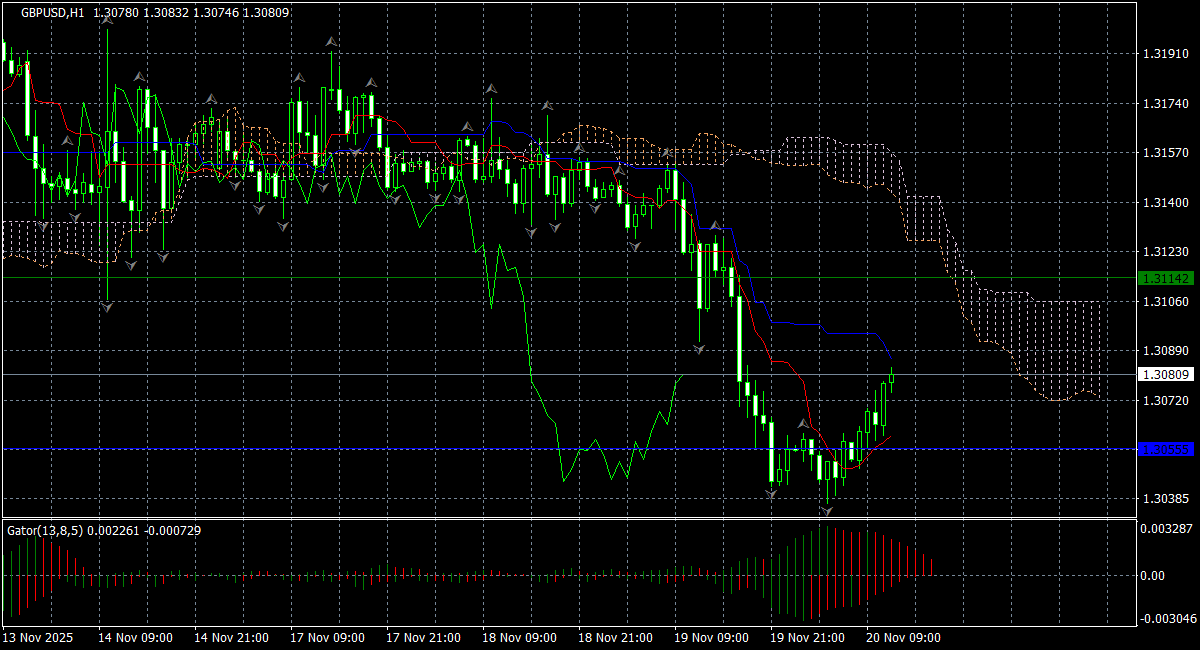Click the 20 Nov 09:00 time label
Image resolution: width=1200 pixels, height=650 pixels.
pos(904,637)
